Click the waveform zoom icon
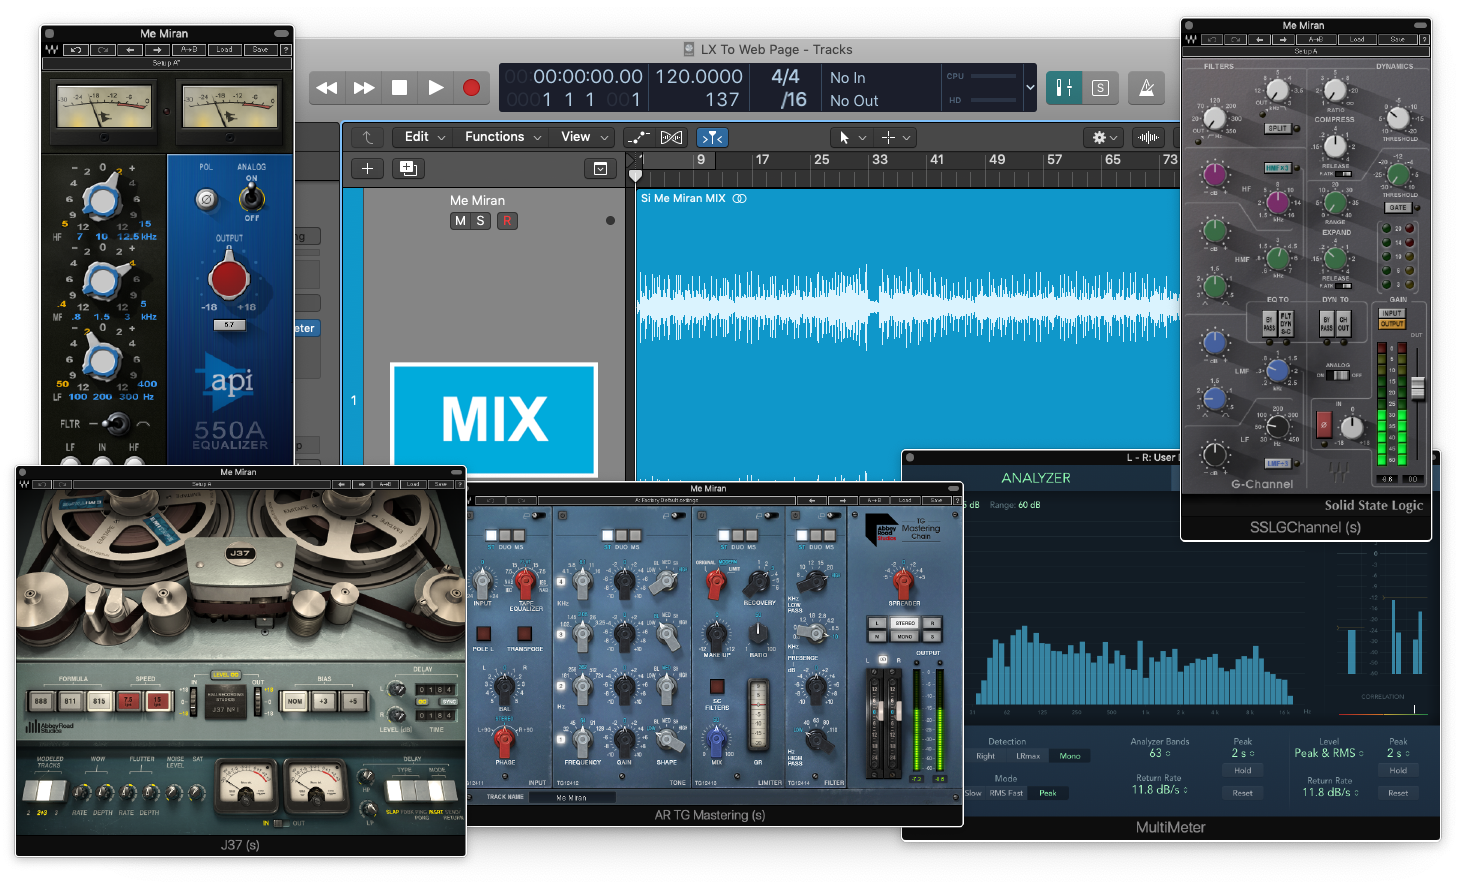1464x889 pixels. pyautogui.click(x=1148, y=137)
